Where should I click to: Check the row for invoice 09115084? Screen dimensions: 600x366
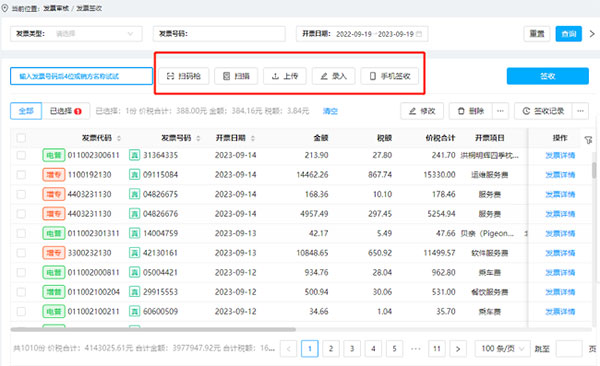tap(21, 175)
